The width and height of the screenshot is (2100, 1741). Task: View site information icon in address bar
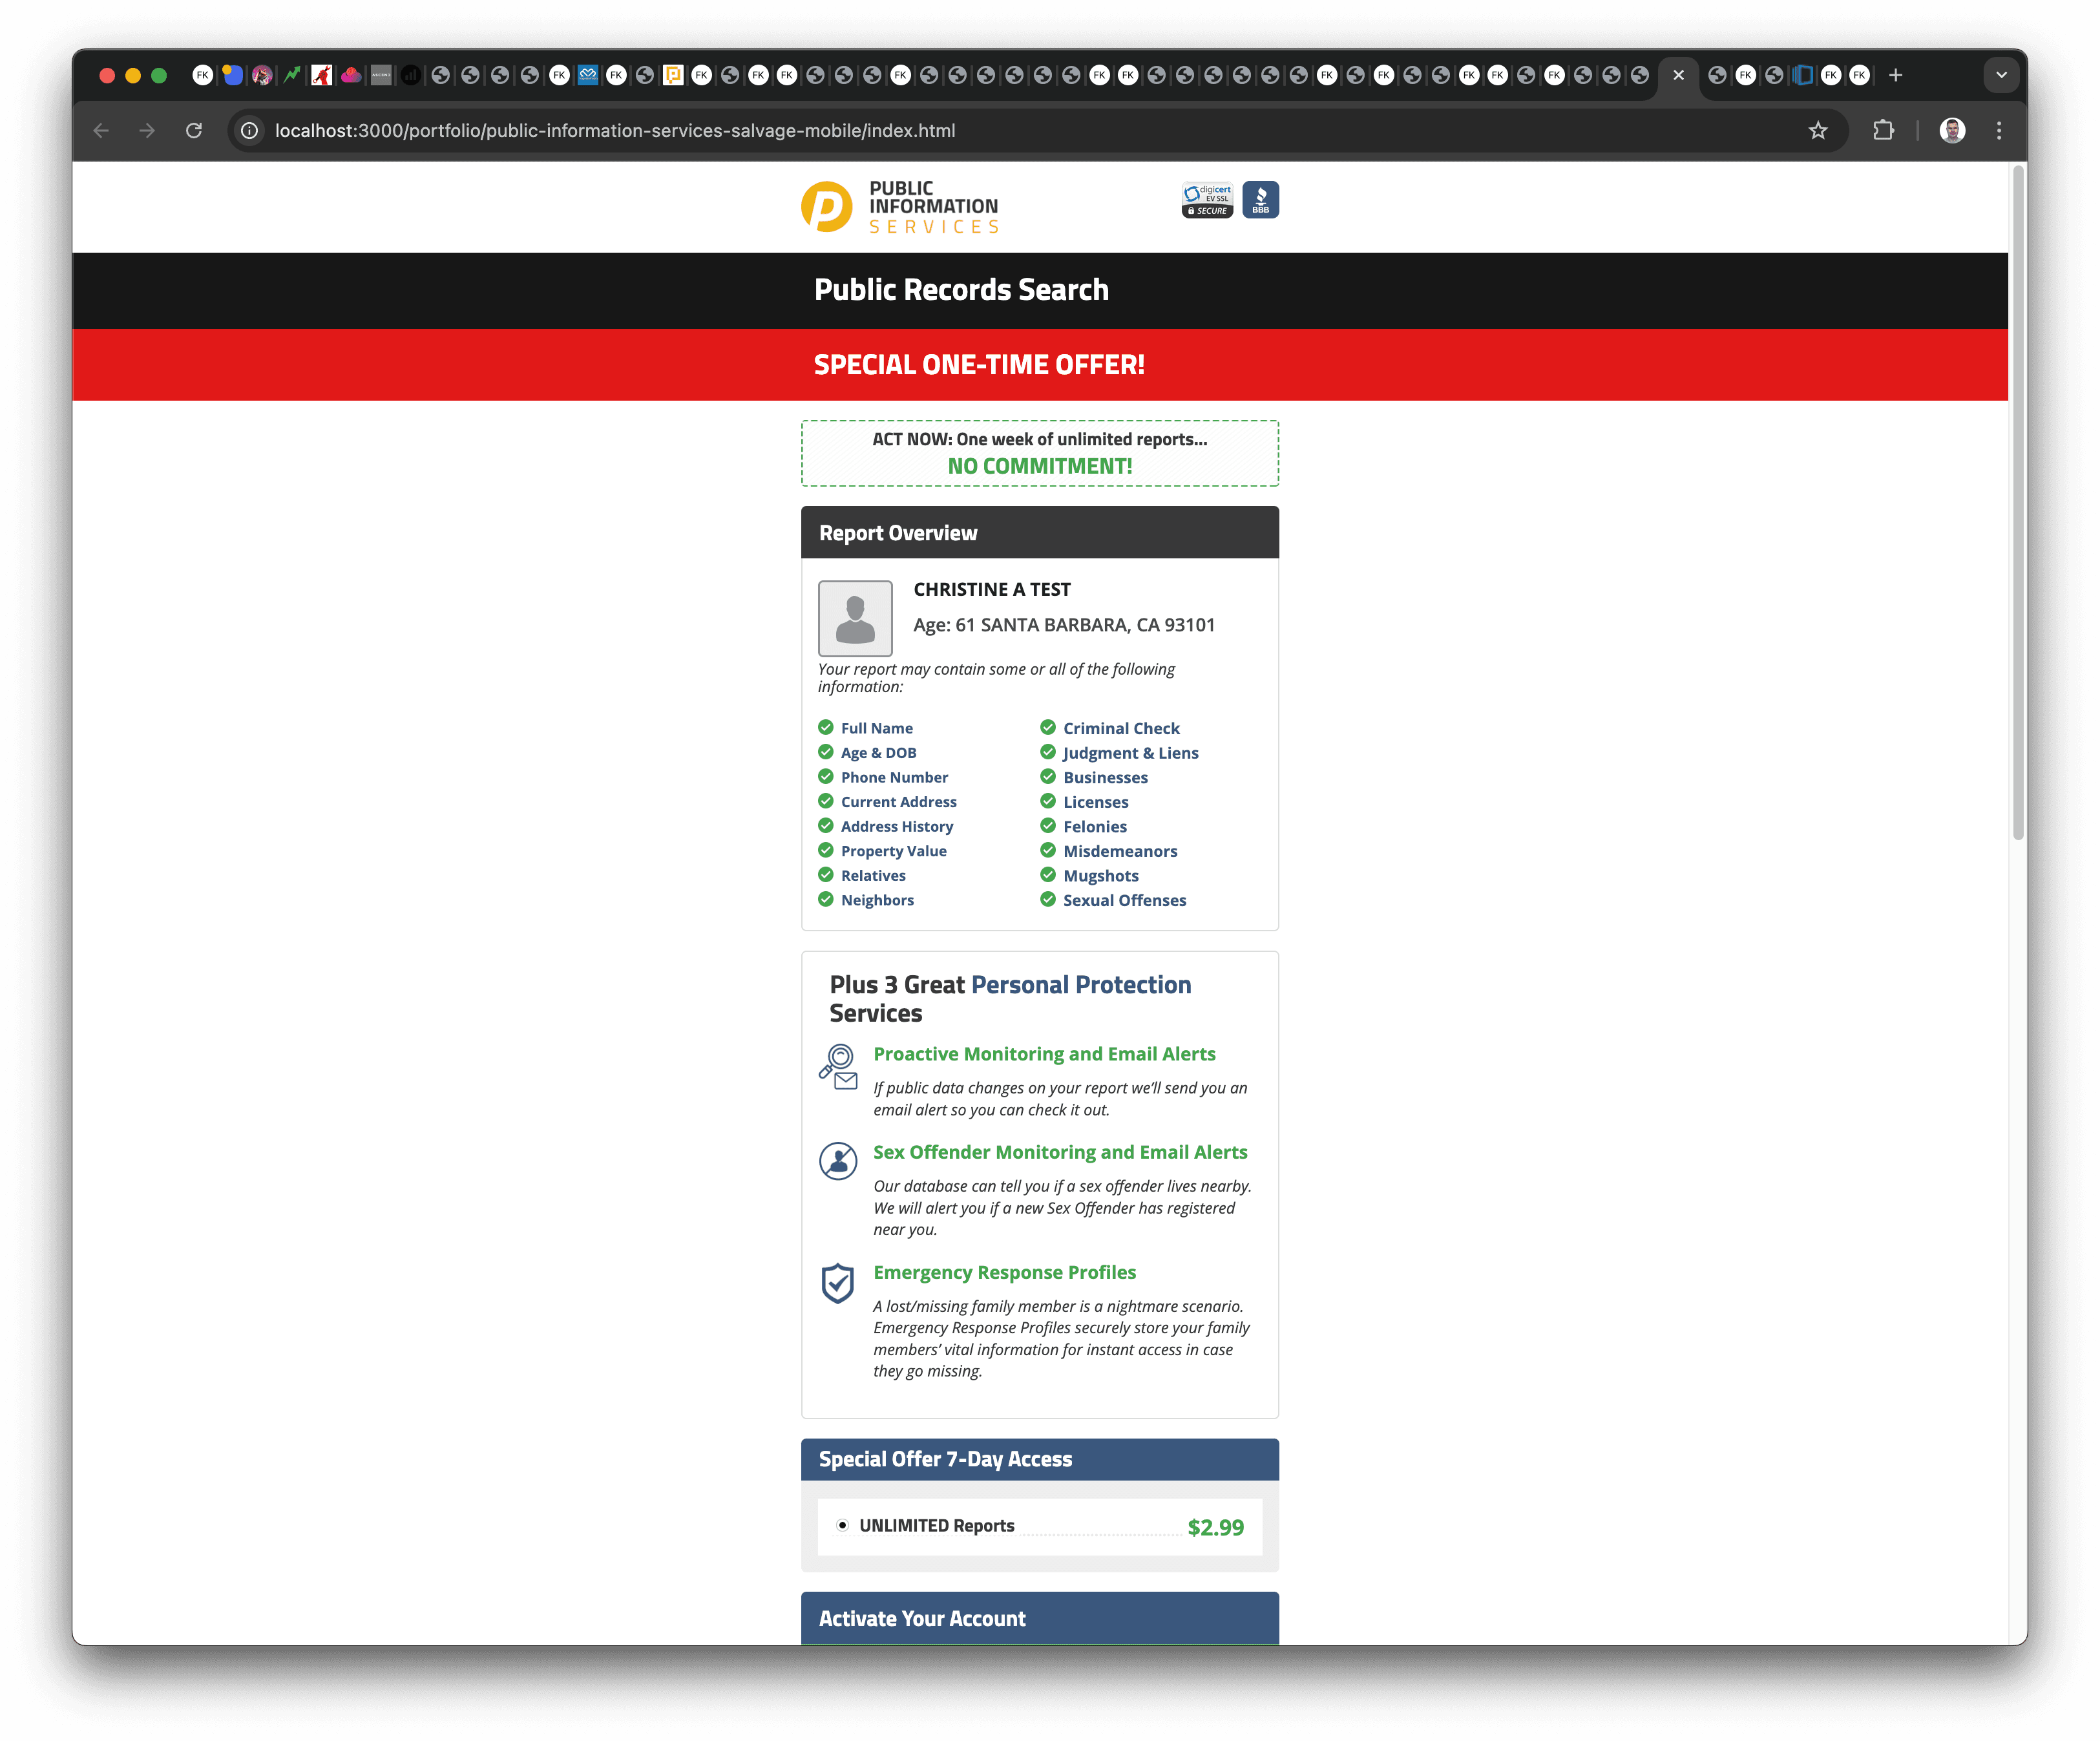click(249, 130)
